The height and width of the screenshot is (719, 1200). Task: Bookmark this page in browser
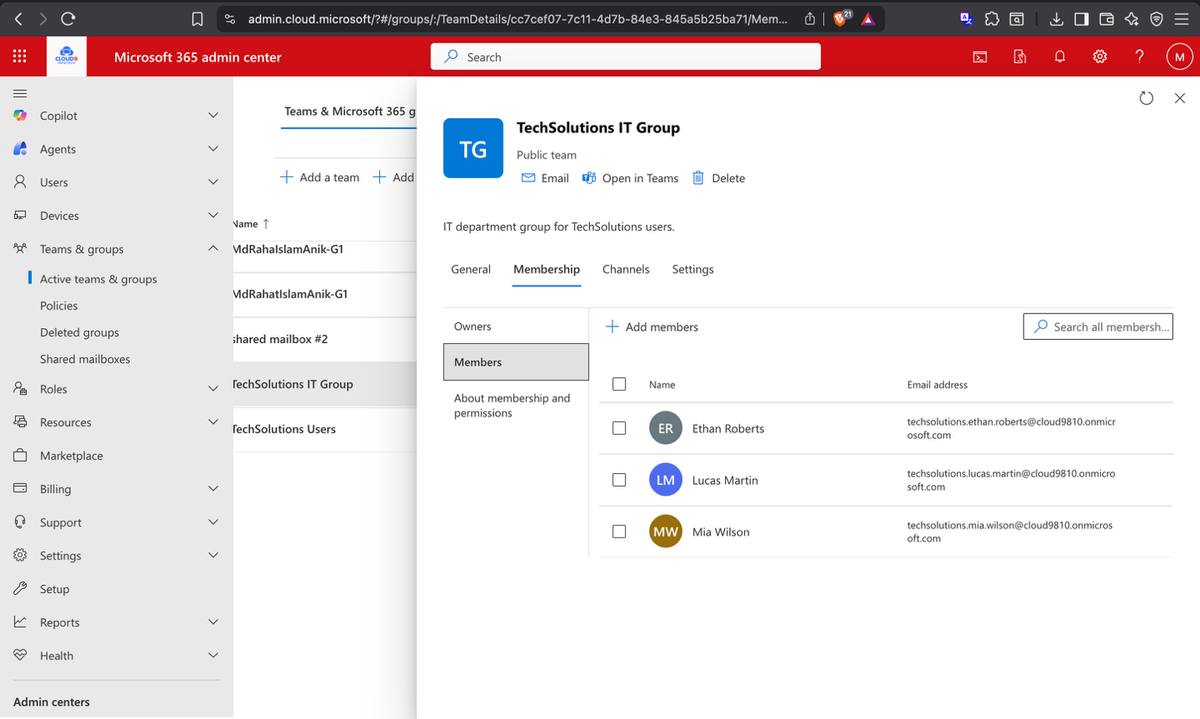pos(198,18)
